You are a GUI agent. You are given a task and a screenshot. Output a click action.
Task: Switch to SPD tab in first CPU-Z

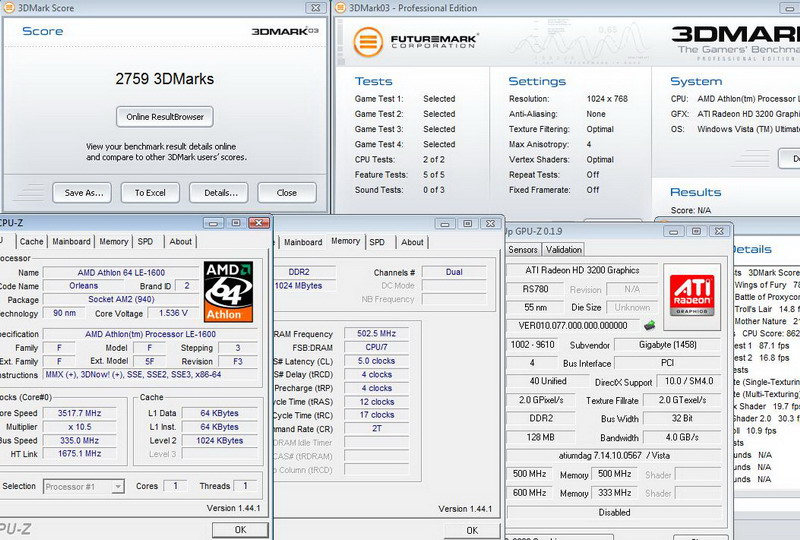145,241
